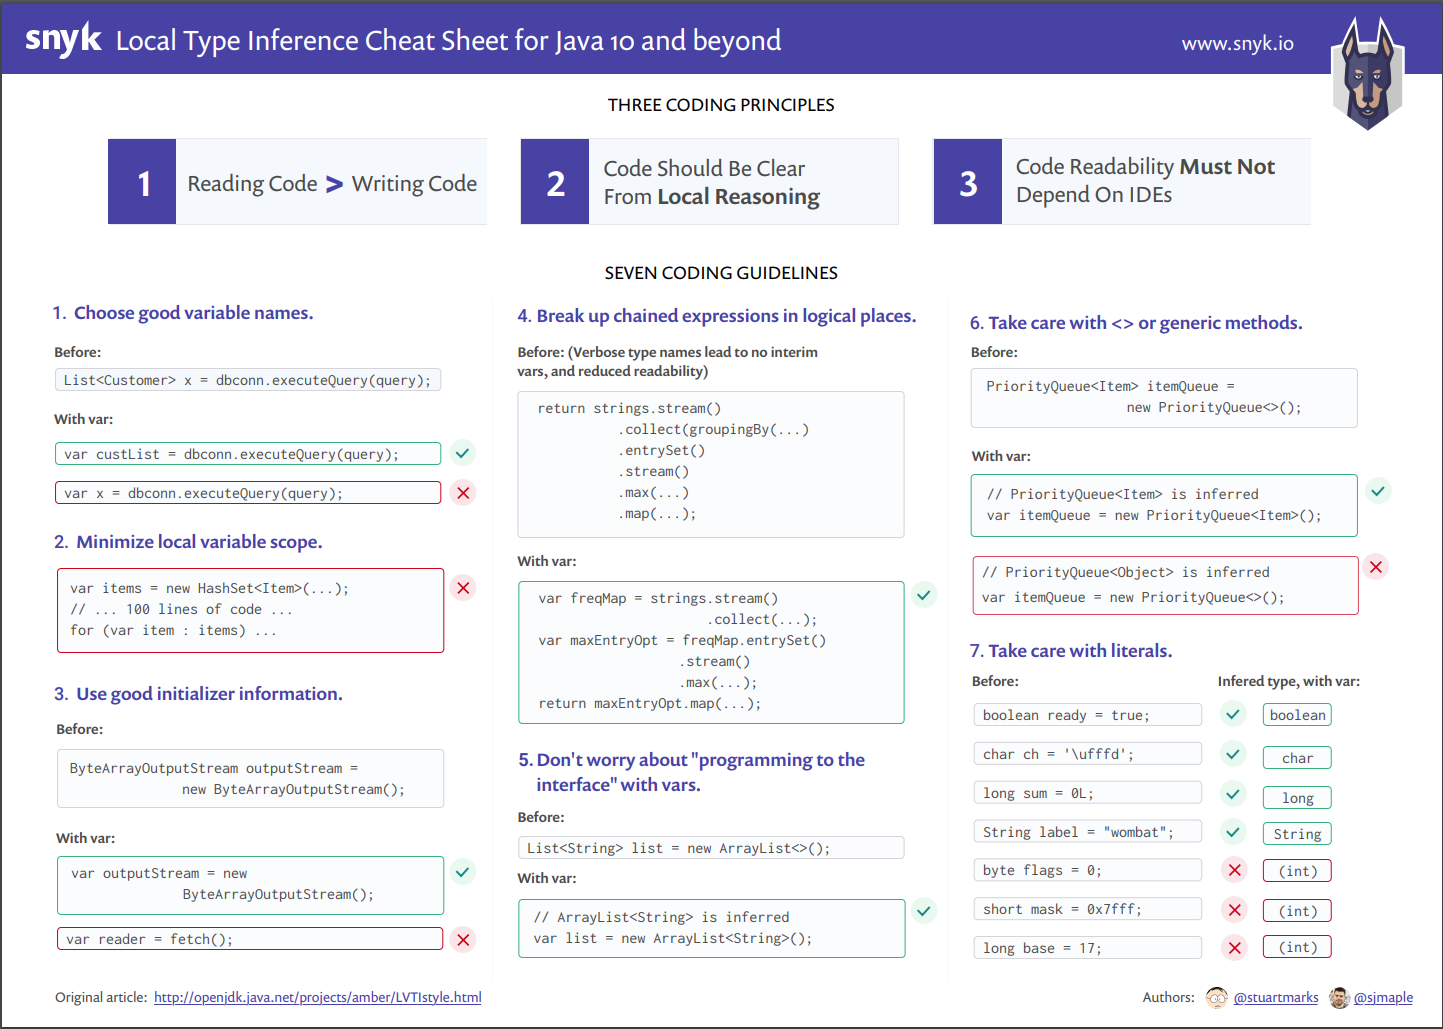Click heading '4. Break up chained expressions'
The width and height of the screenshot is (1443, 1029).
tap(716, 316)
